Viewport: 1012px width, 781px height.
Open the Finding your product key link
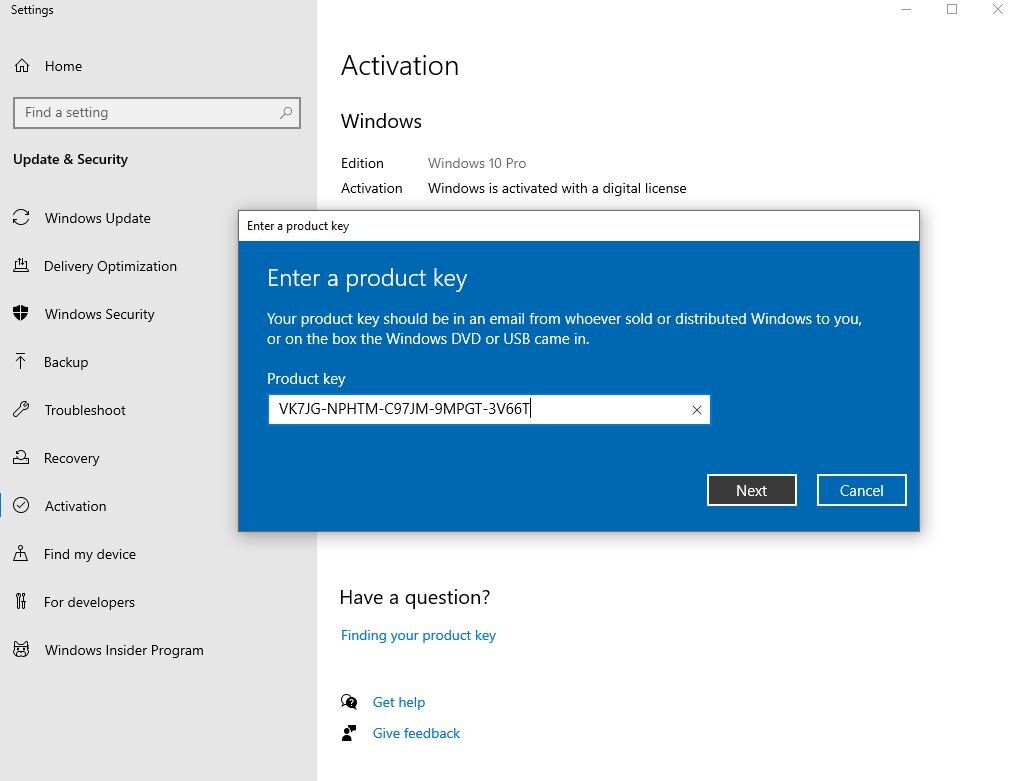(418, 635)
